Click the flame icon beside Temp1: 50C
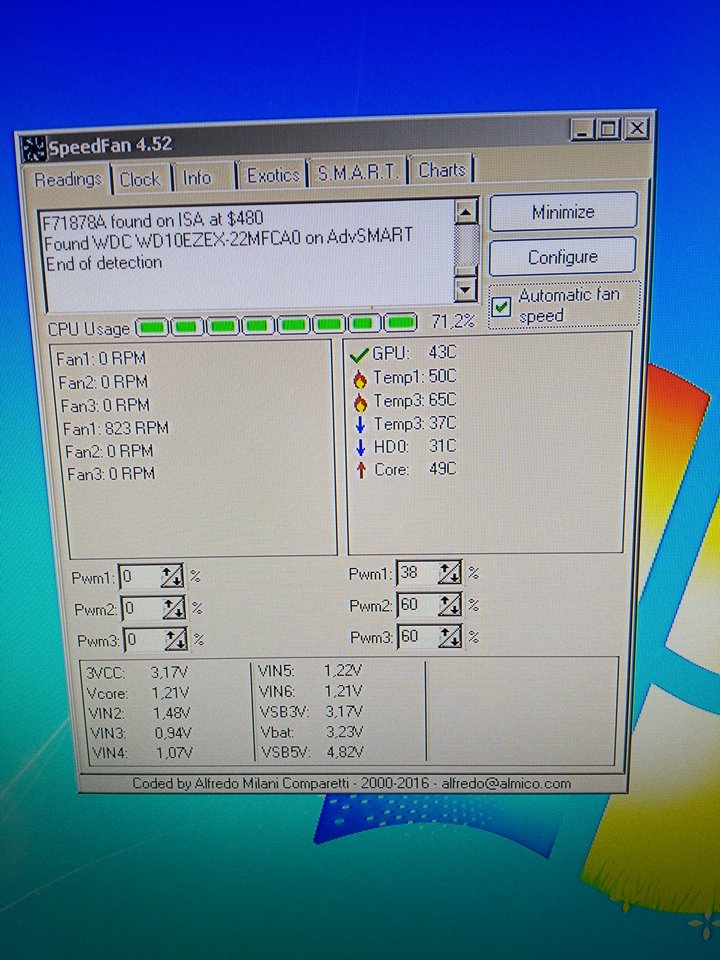Viewport: 720px width, 960px height. tap(360, 379)
